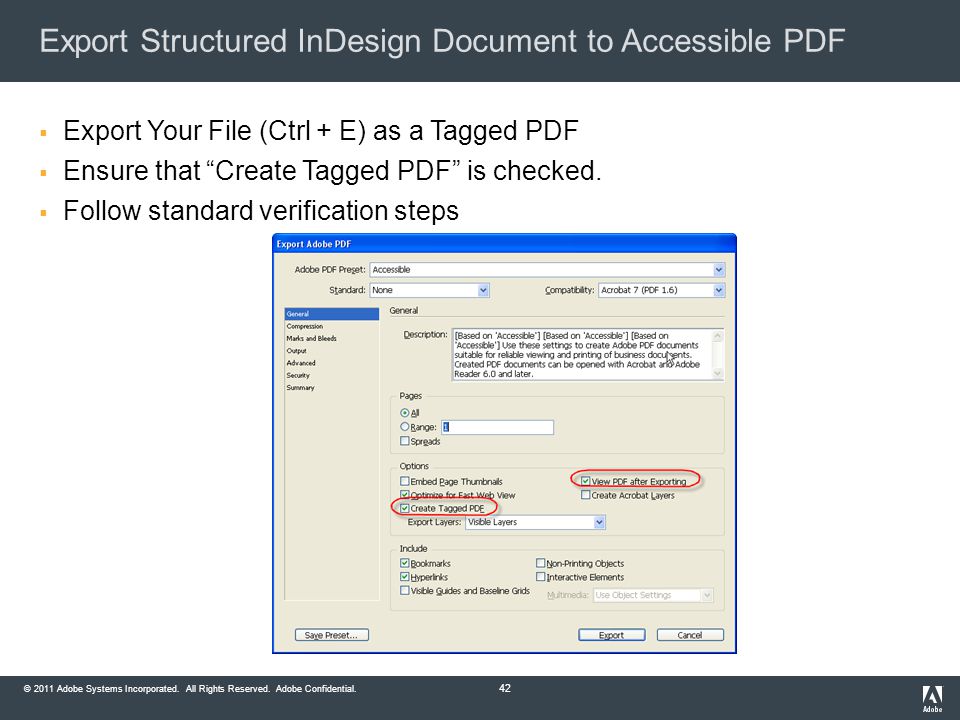Toggle the Hyperlinks checkbox
Viewport: 960px width, 720px height.
405,577
